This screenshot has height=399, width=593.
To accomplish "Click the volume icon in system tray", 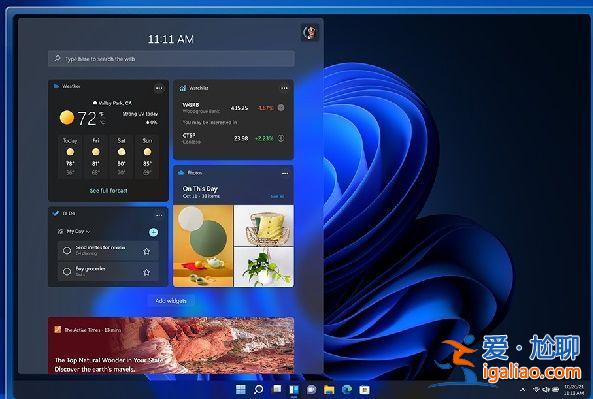I will (x=546, y=390).
